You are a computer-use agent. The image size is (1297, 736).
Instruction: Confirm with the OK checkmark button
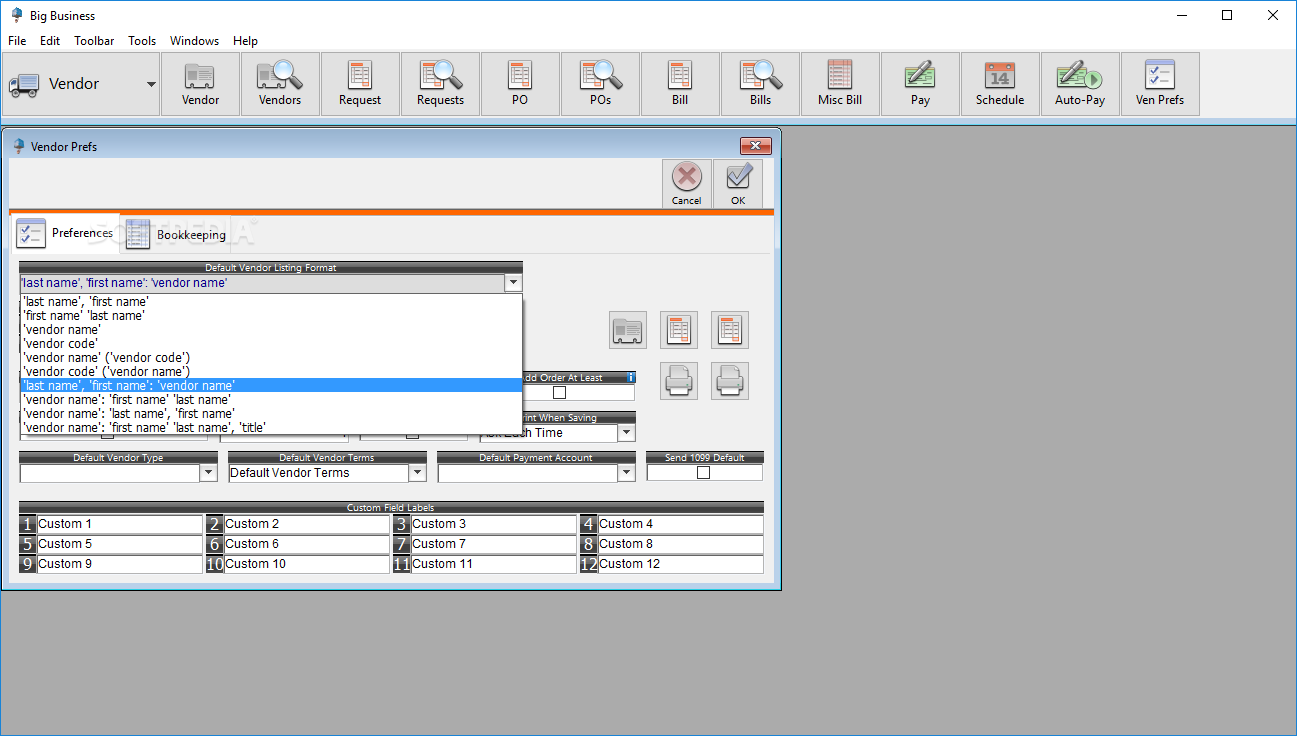738,184
